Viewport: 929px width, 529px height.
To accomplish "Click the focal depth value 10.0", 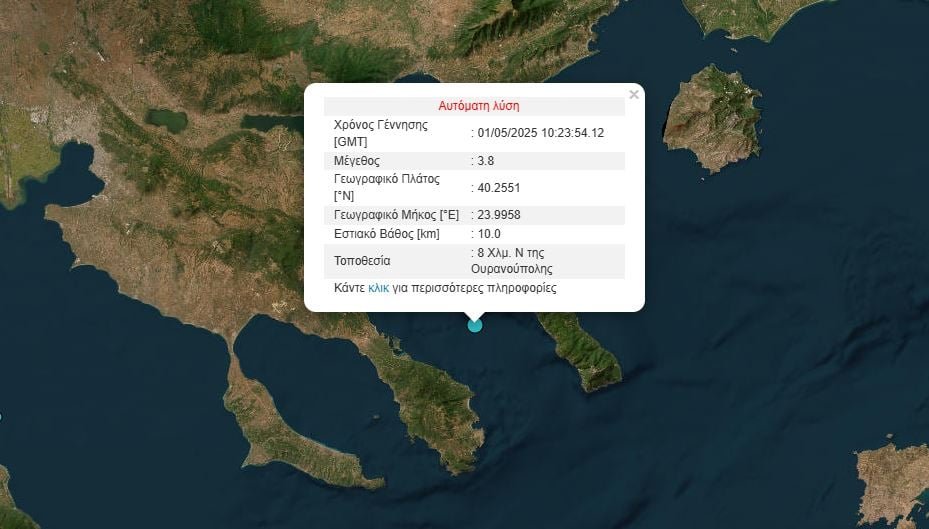I will pyautogui.click(x=492, y=234).
